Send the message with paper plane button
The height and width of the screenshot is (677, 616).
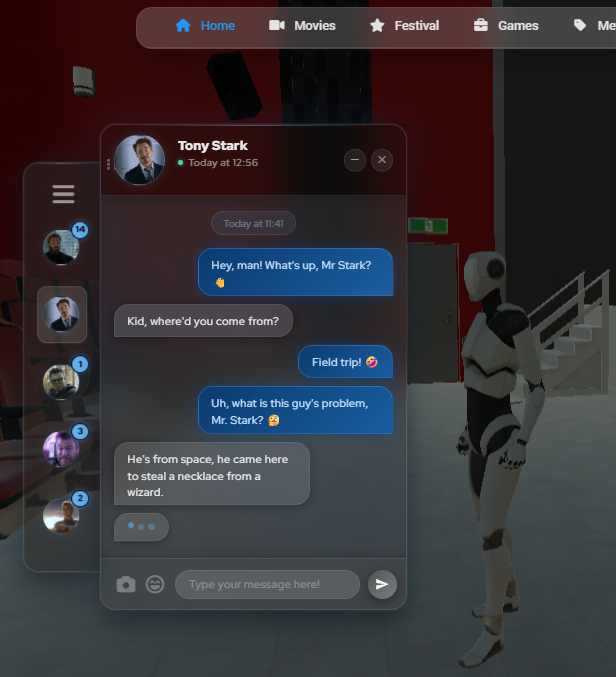click(x=382, y=584)
